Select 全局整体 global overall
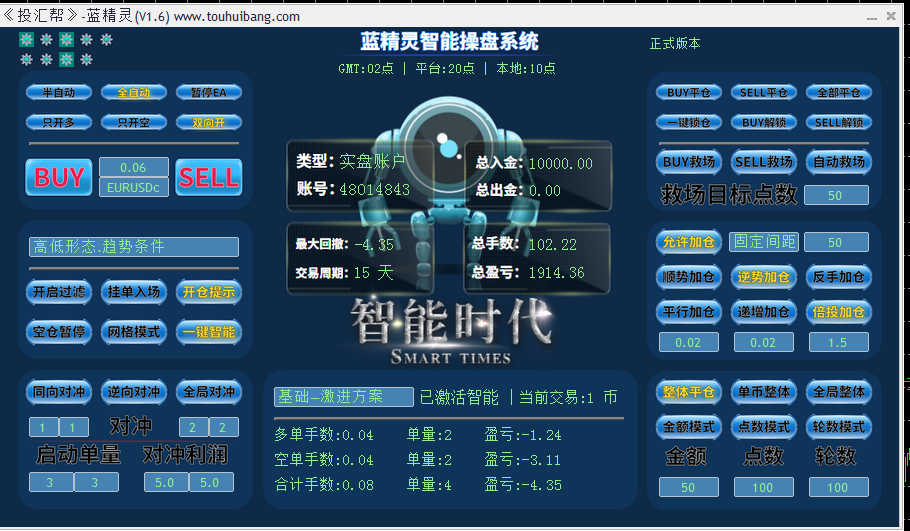 [x=839, y=392]
